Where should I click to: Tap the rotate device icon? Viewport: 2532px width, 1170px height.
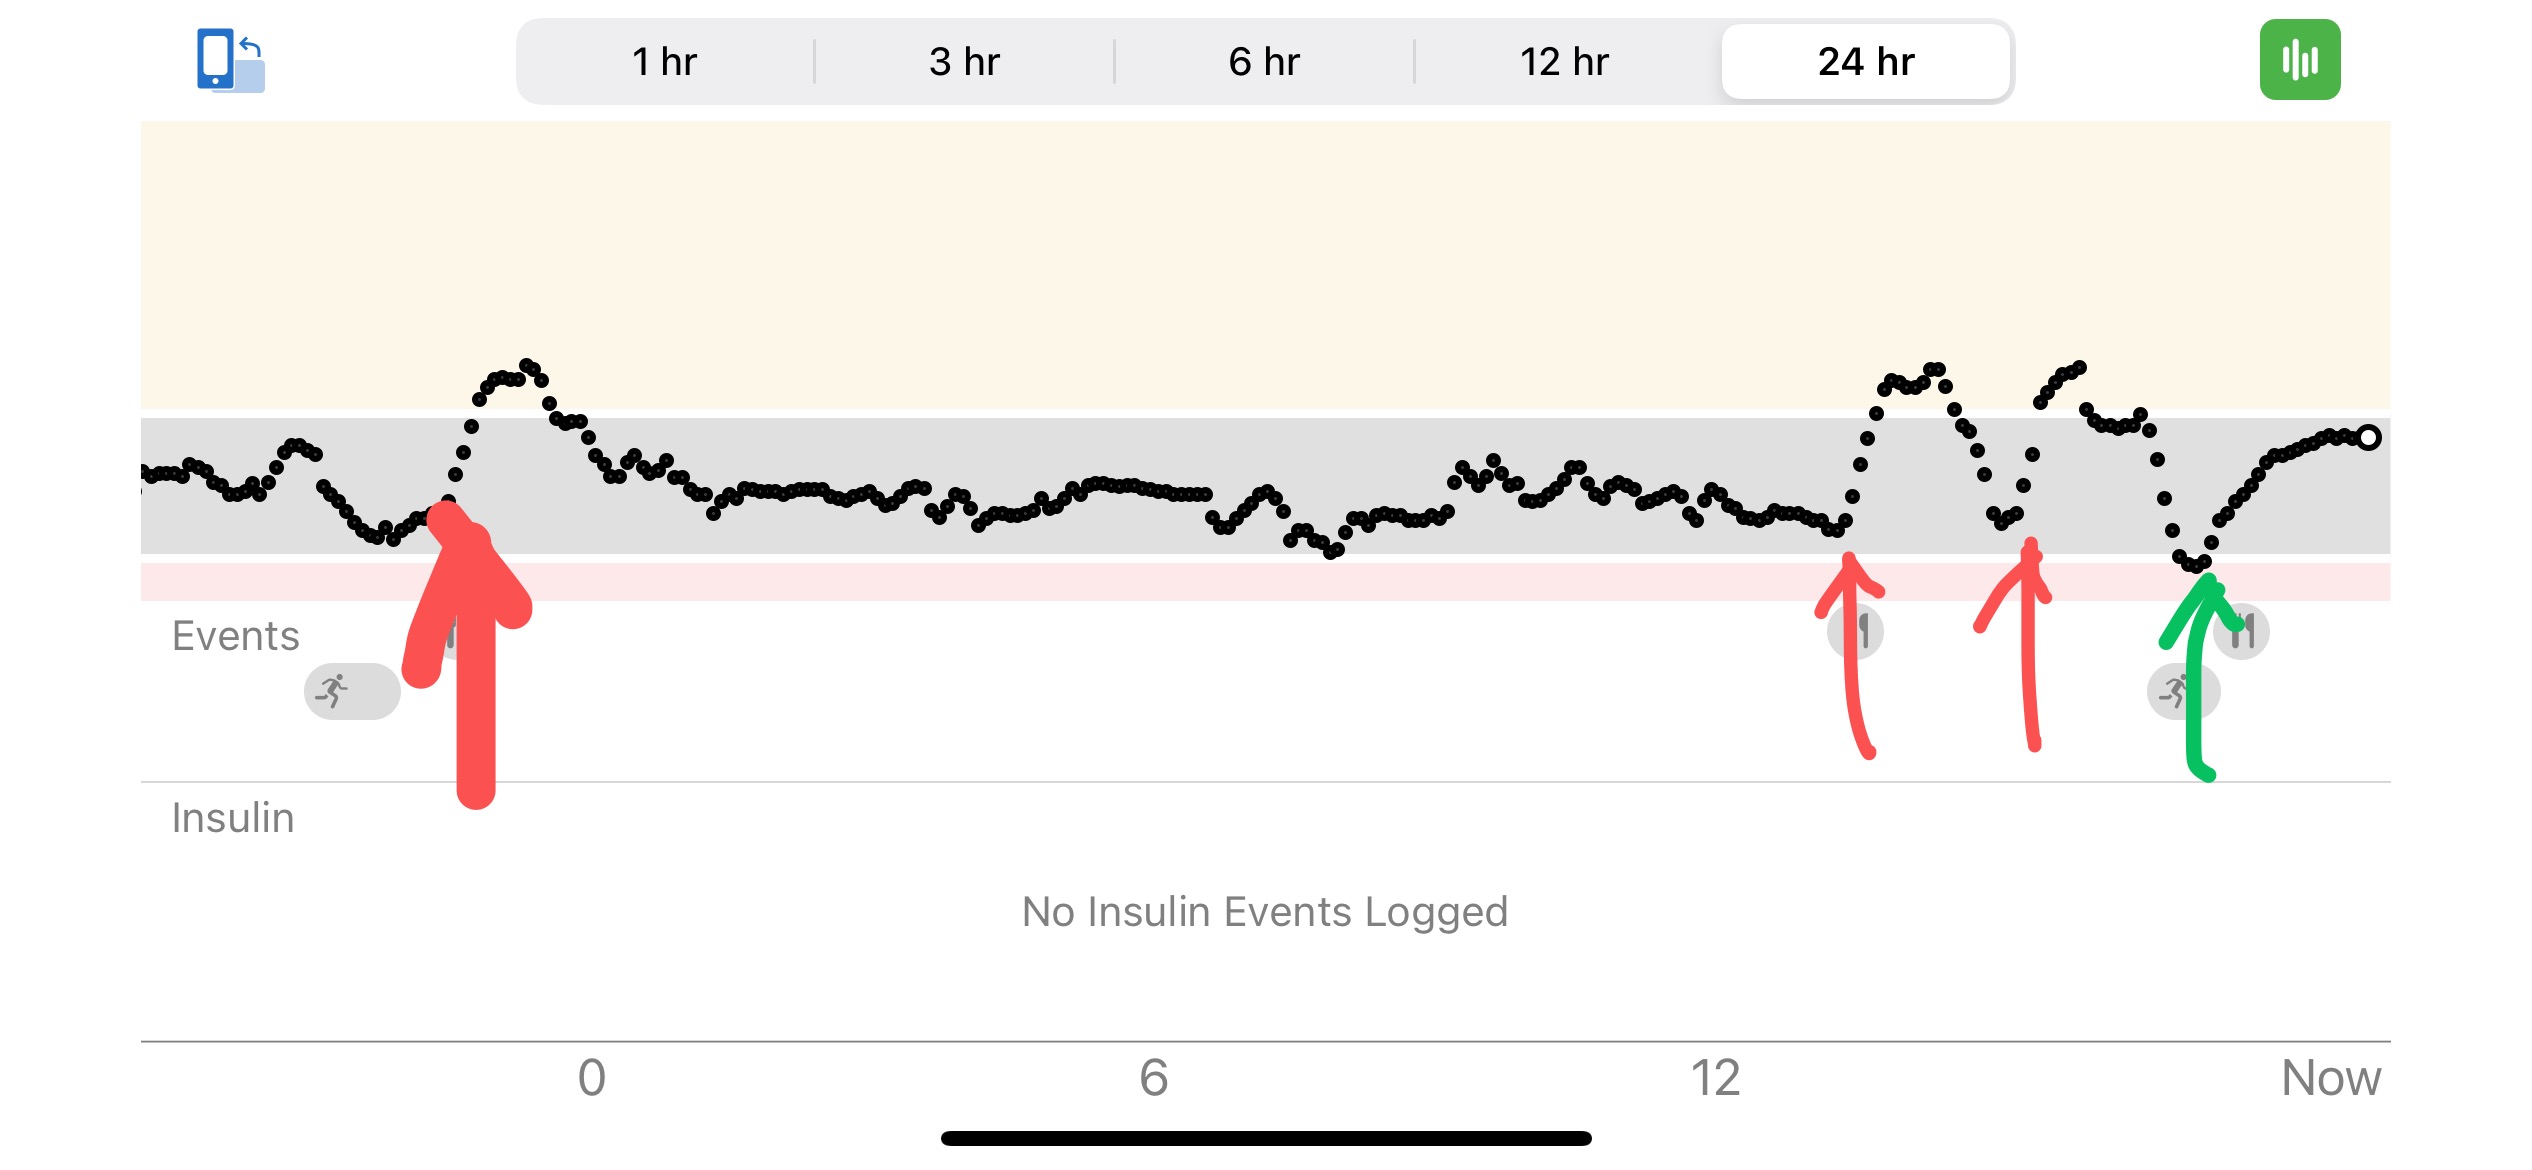tap(231, 60)
